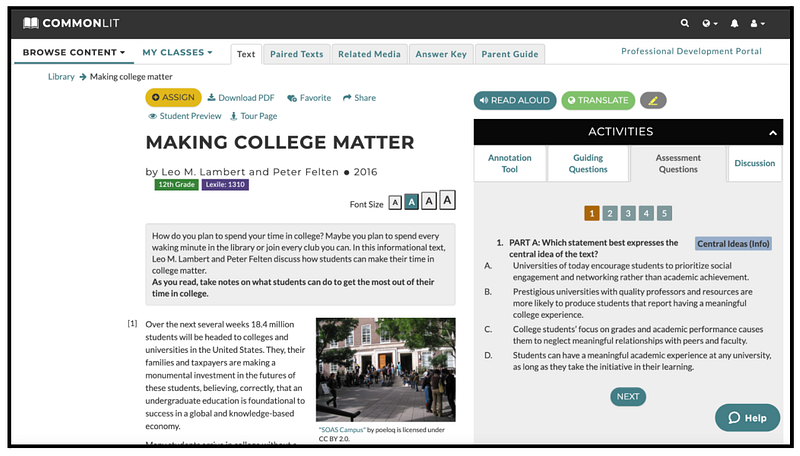This screenshot has width=800, height=456.
Task: Click paragraph marker [1]
Action: pos(132,324)
